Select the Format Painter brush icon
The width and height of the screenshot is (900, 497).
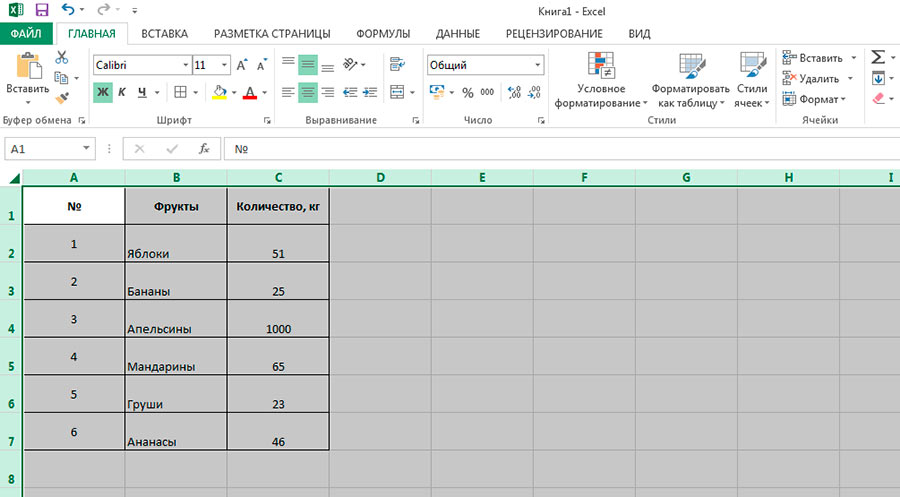pyautogui.click(x=62, y=98)
